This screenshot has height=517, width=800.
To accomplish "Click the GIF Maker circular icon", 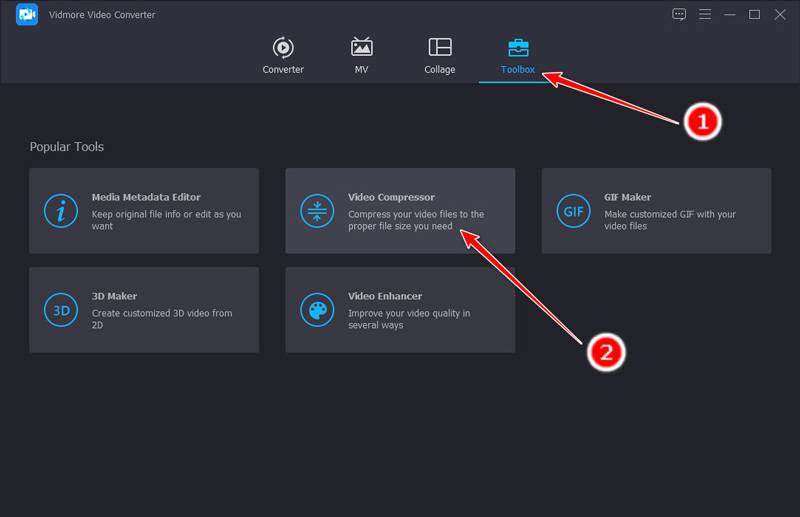I will [x=574, y=211].
